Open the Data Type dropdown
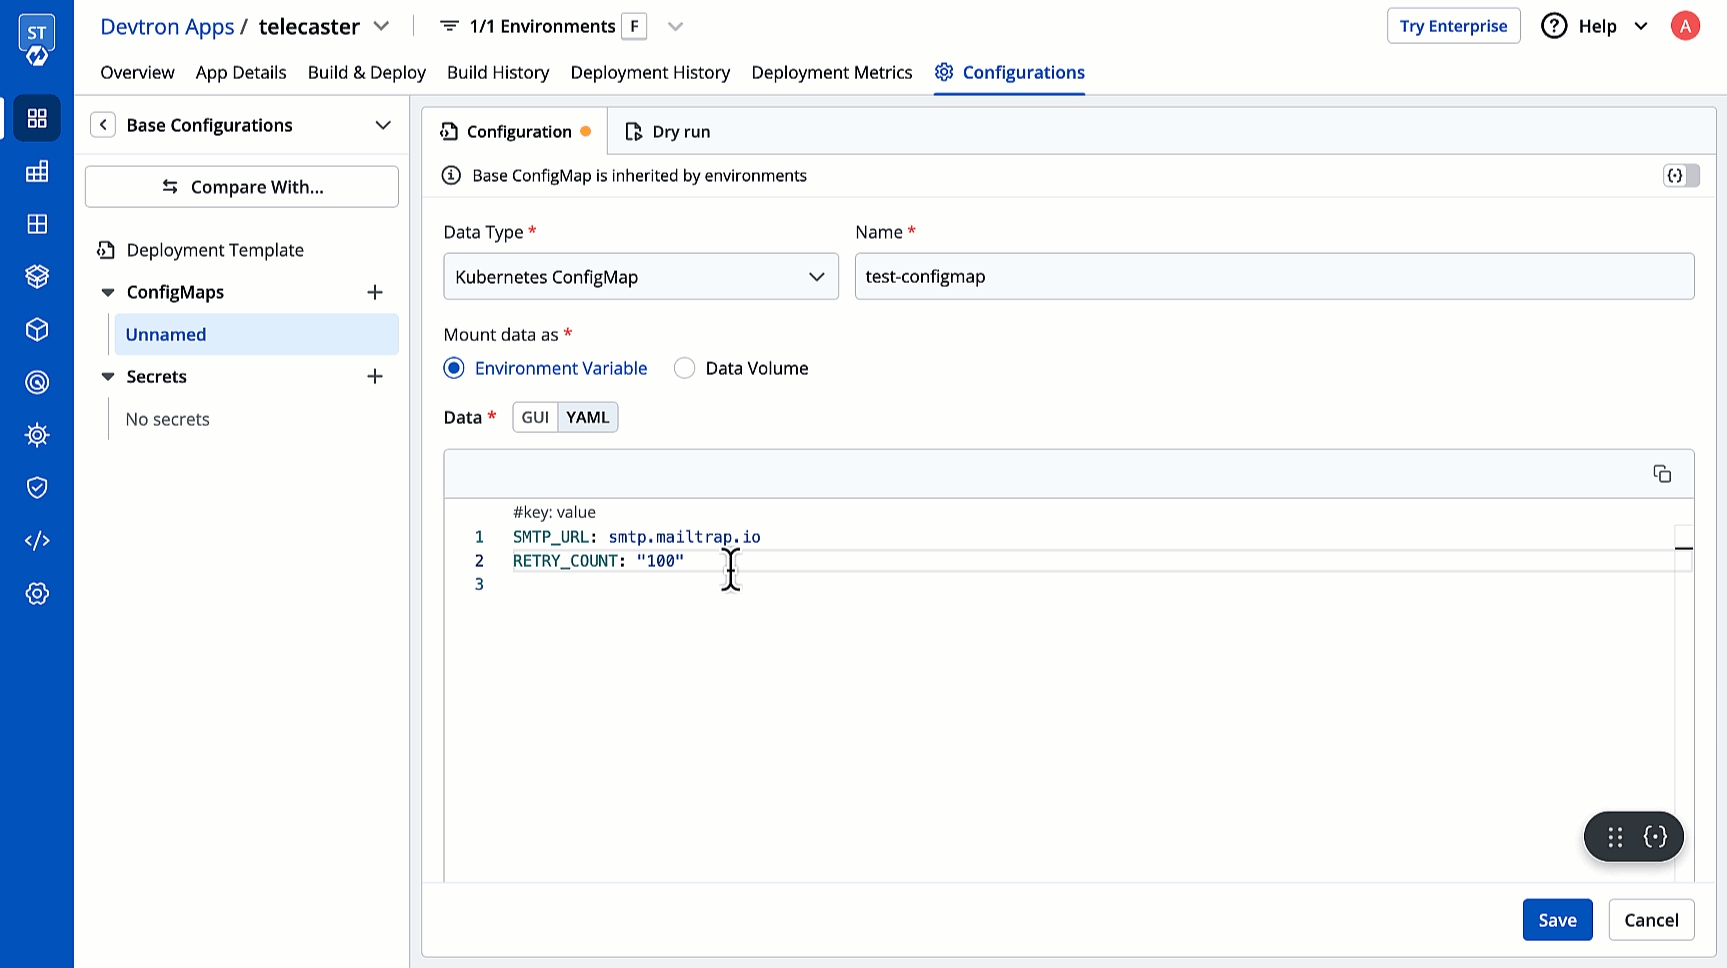This screenshot has width=1727, height=968. [640, 277]
